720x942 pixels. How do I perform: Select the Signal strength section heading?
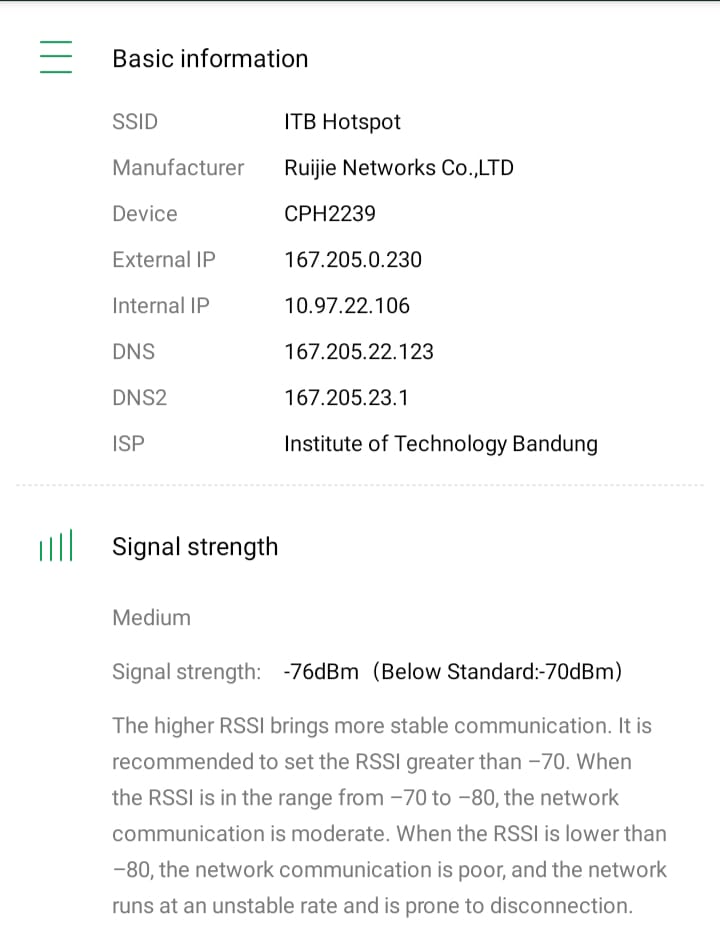pyautogui.click(x=195, y=547)
